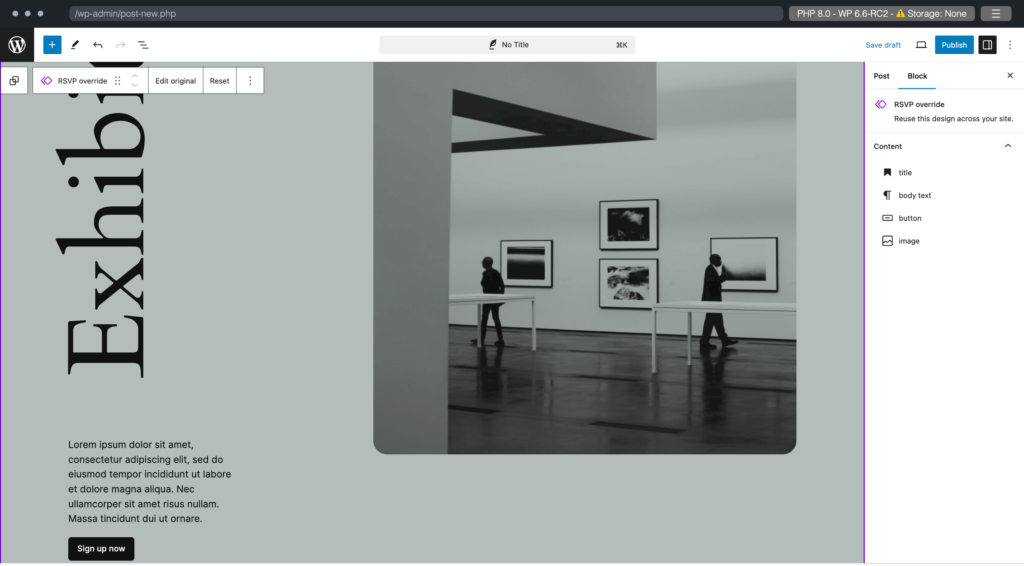This screenshot has width=1024, height=566.
Task: Open the Preview device icon
Action: pyautogui.click(x=921, y=45)
